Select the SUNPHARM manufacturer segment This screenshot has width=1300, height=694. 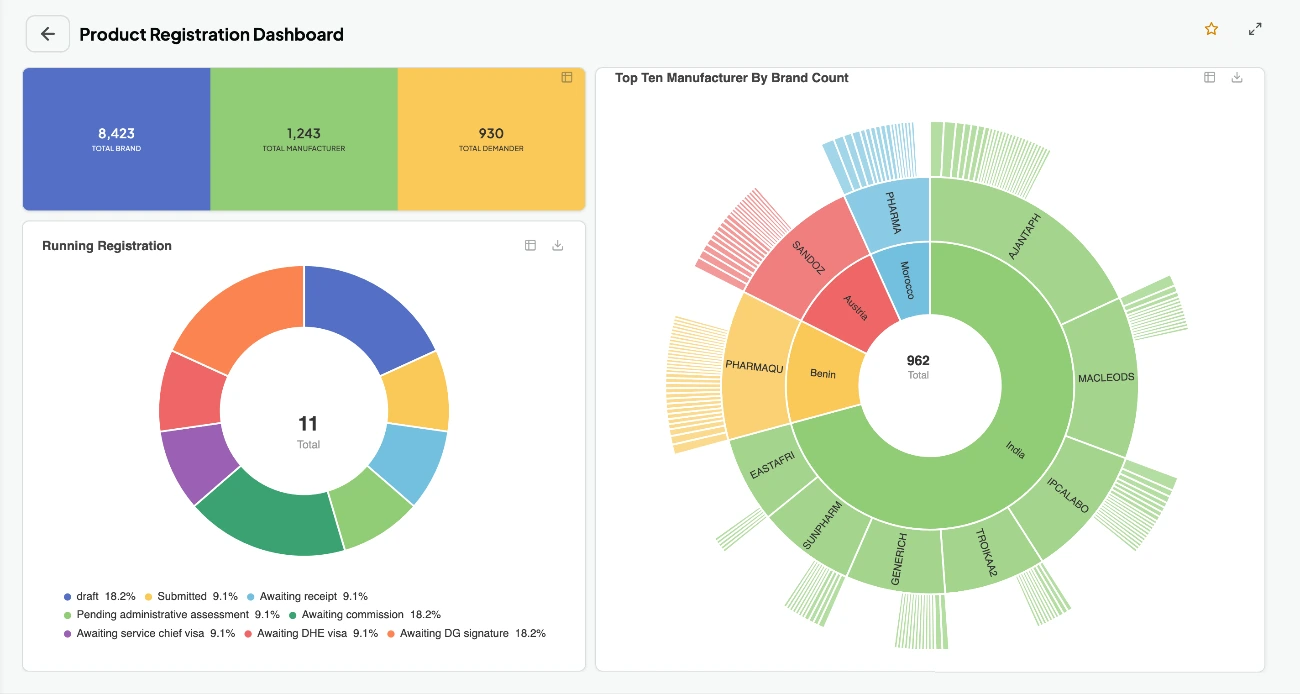pyautogui.click(x=822, y=527)
